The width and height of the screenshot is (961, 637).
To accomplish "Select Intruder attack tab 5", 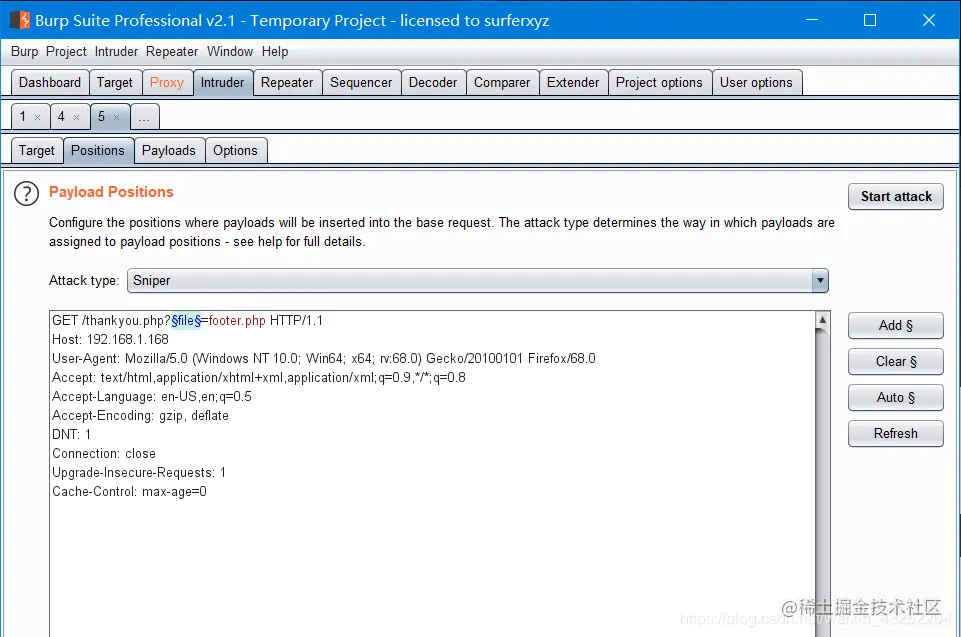I will coord(102,116).
